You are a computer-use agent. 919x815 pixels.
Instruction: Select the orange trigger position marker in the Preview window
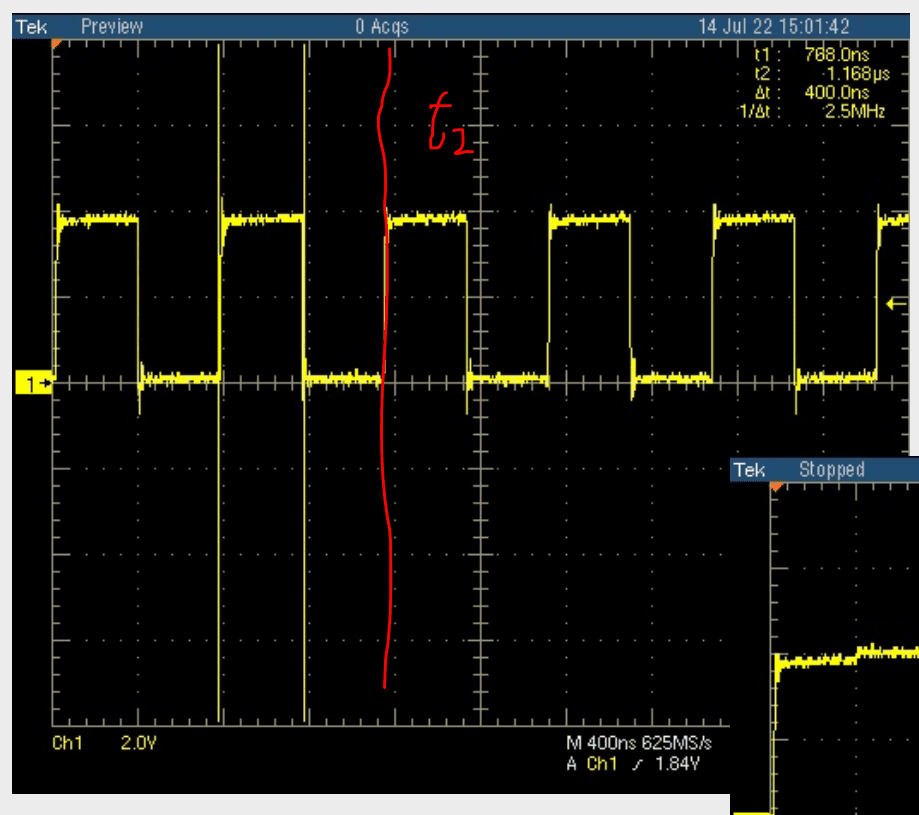pos(56,44)
